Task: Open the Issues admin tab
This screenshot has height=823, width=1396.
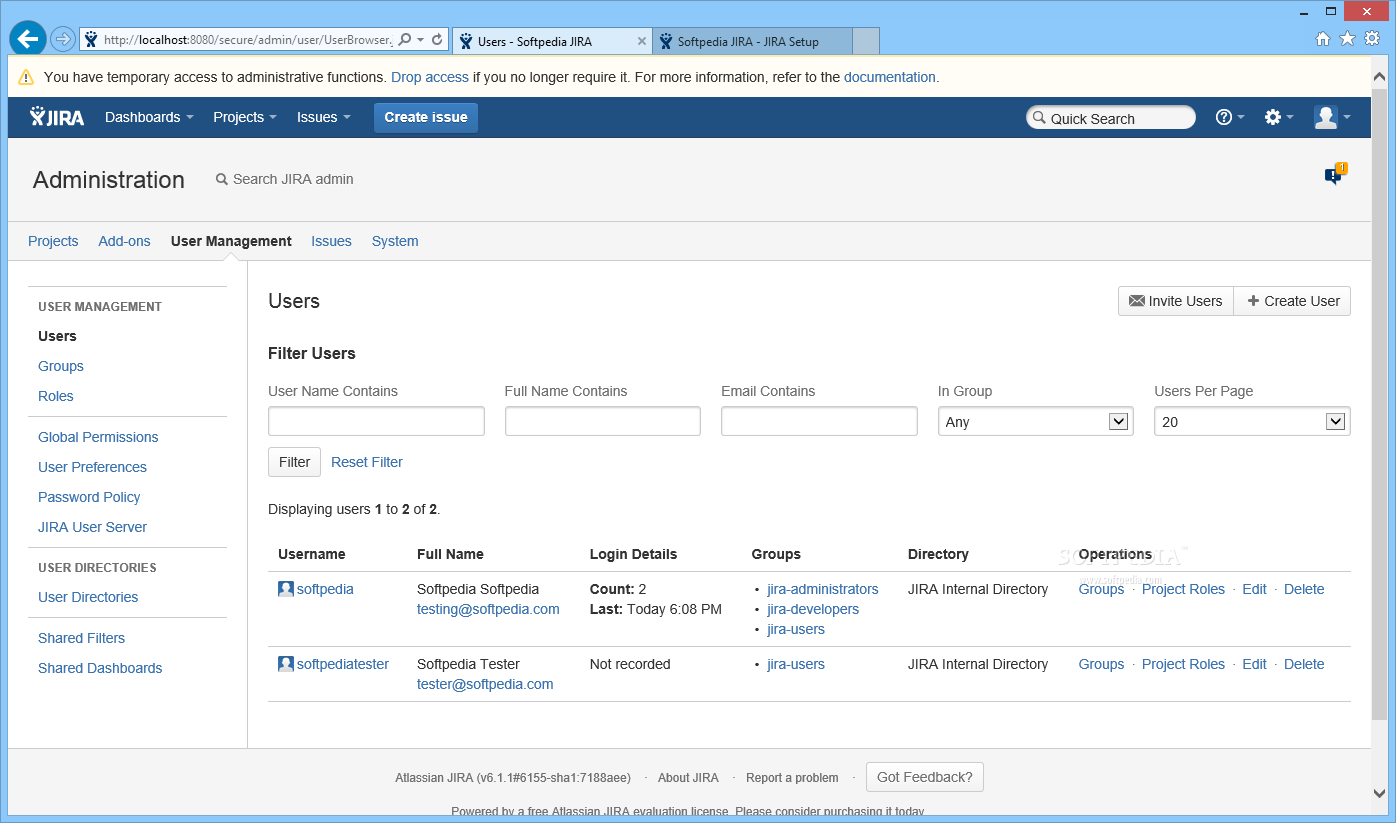Action: click(331, 241)
